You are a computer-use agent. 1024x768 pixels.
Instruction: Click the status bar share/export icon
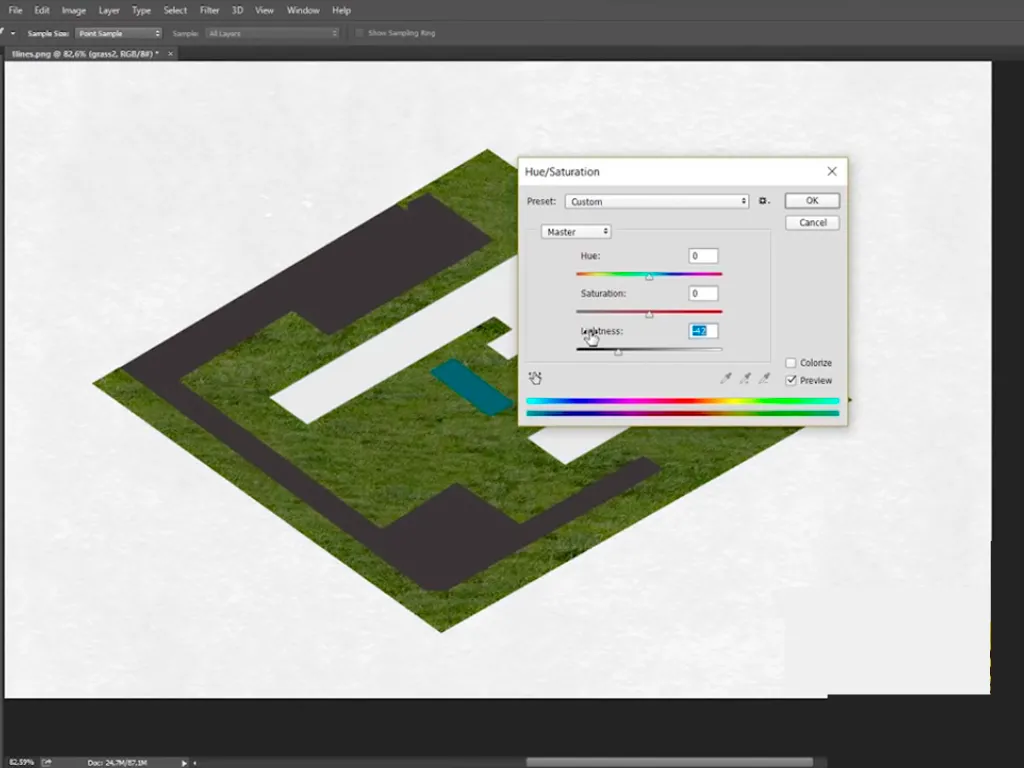46,762
